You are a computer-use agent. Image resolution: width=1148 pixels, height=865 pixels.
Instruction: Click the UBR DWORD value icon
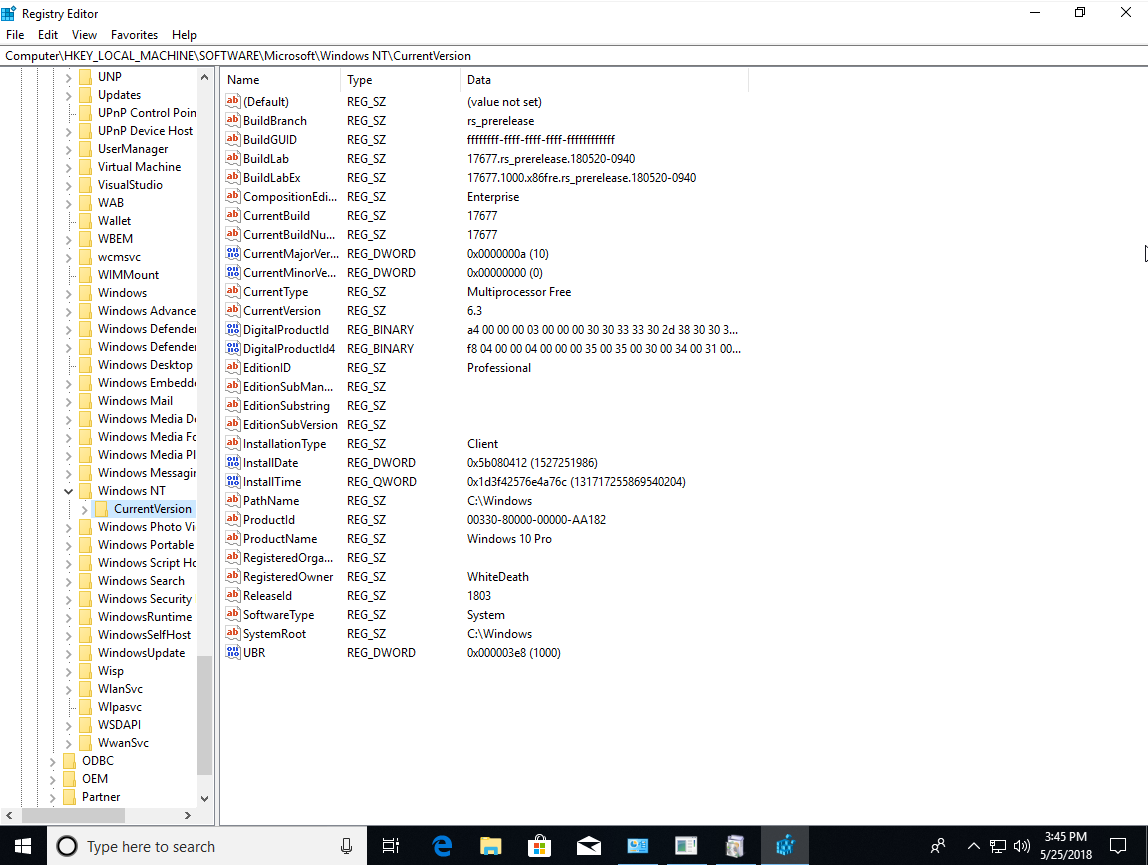tap(233, 652)
